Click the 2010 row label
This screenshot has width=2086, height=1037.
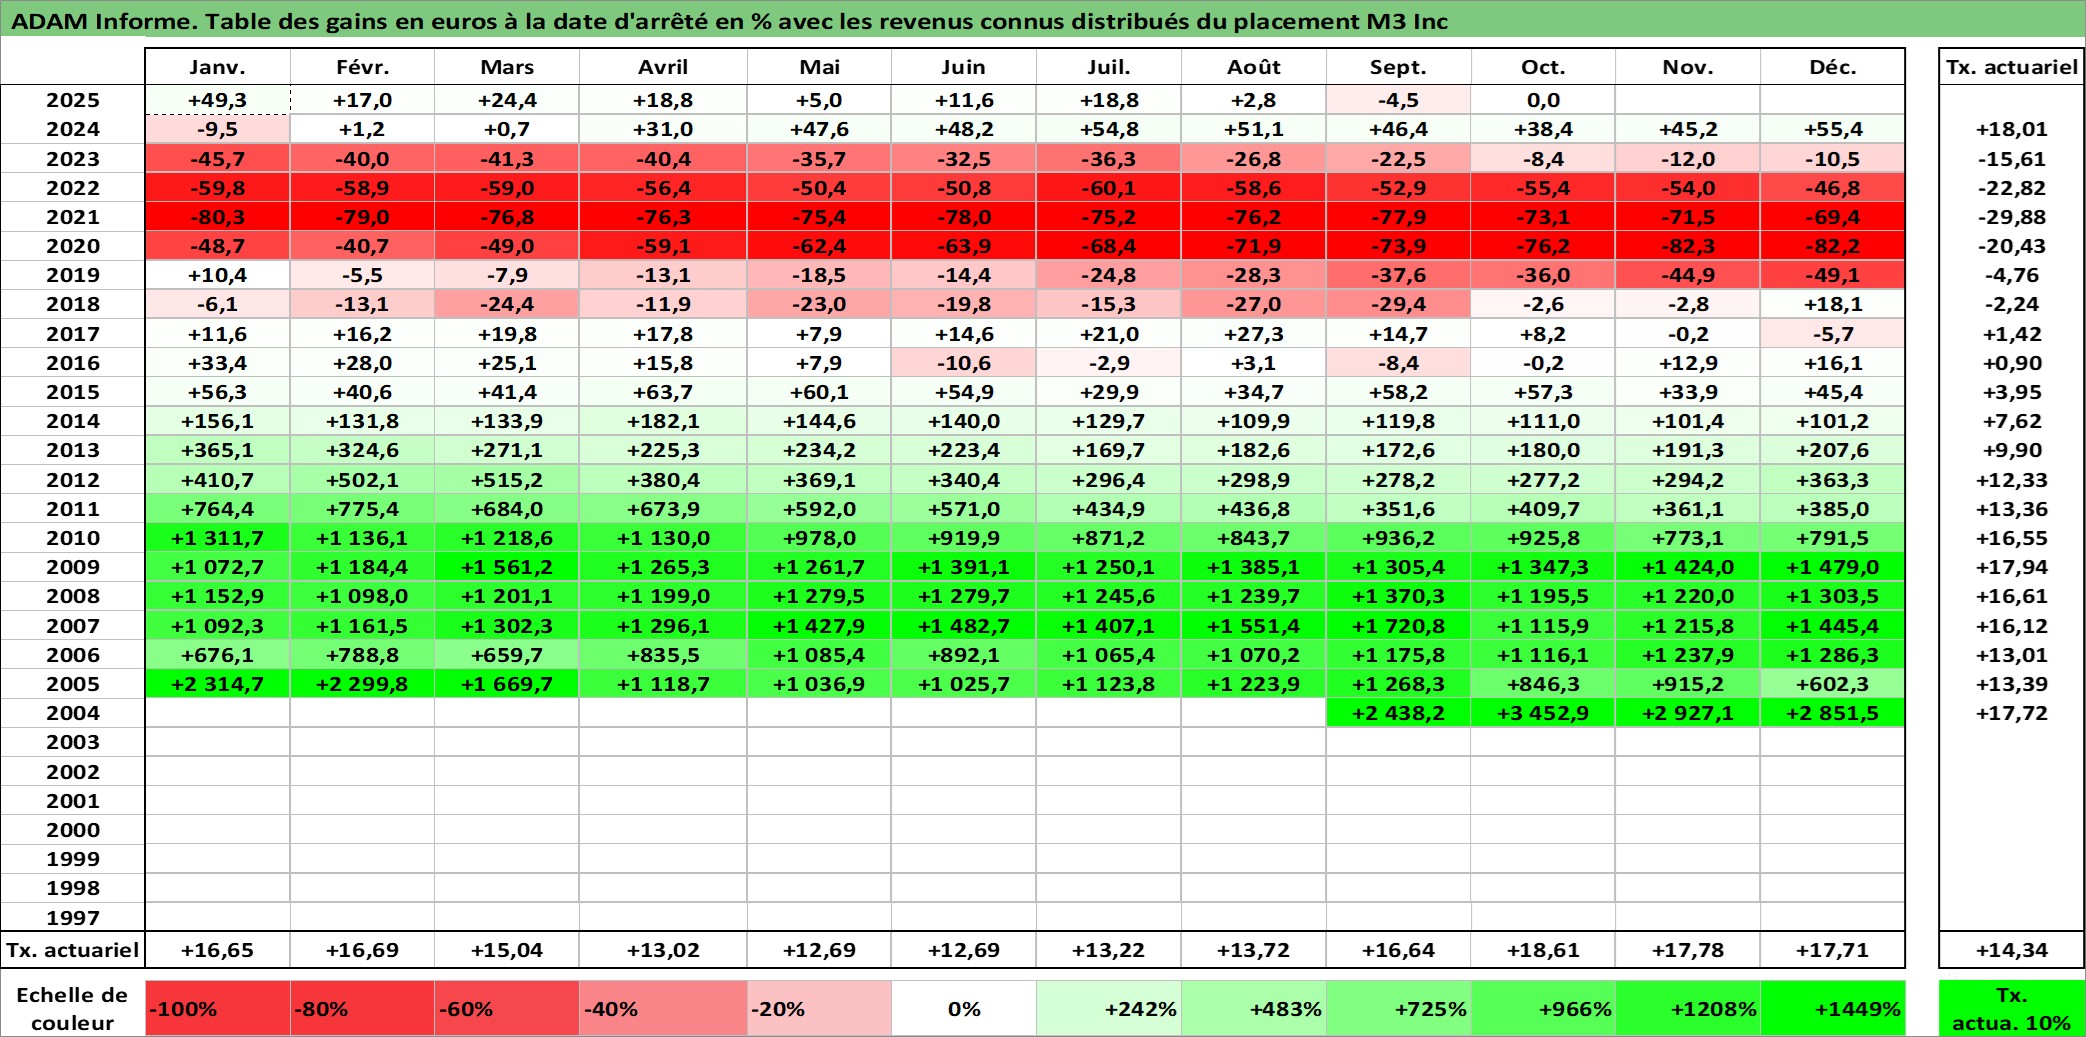click(x=73, y=538)
